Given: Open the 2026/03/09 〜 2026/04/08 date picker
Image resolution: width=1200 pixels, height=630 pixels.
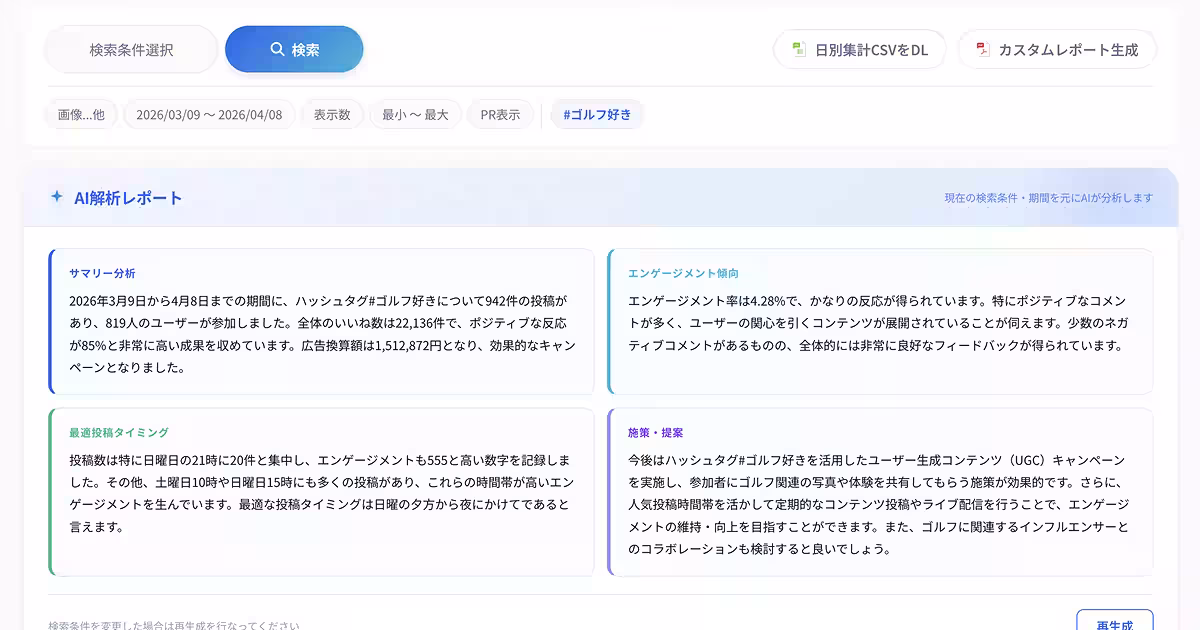Looking at the screenshot, I should point(209,114).
